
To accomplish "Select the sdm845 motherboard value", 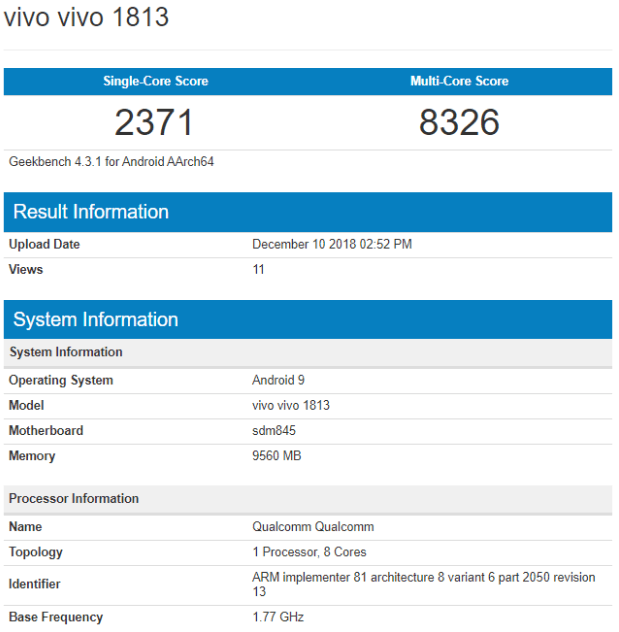I will [274, 430].
